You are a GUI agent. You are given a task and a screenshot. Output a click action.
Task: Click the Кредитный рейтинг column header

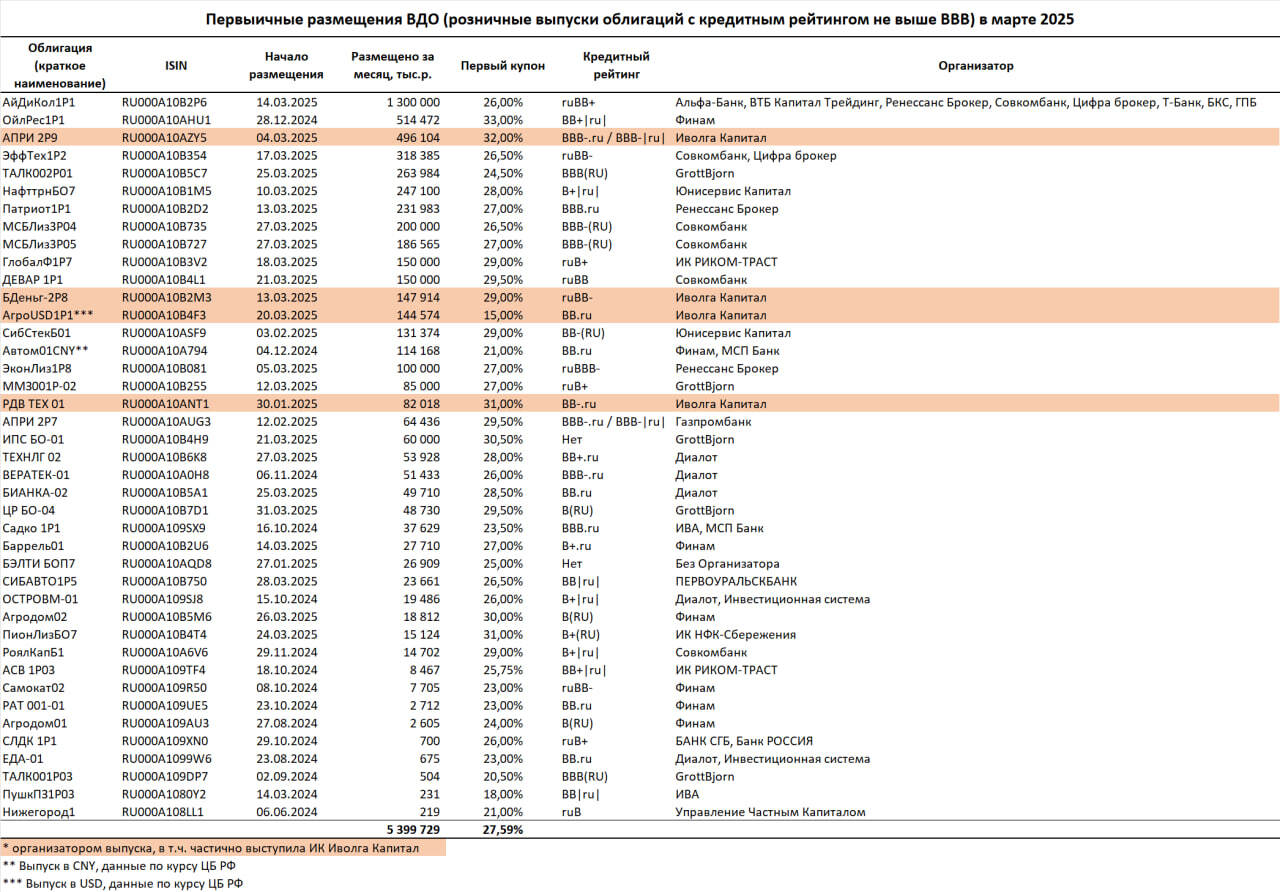click(617, 66)
